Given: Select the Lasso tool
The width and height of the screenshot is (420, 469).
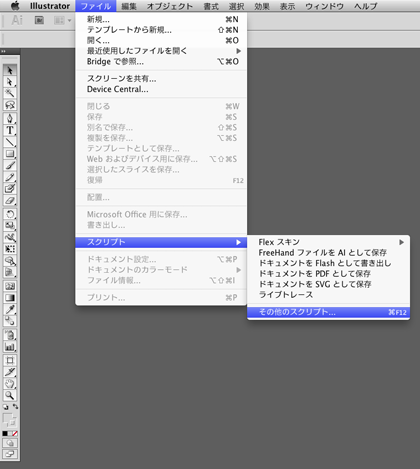Looking at the screenshot, I should [x=10, y=105].
